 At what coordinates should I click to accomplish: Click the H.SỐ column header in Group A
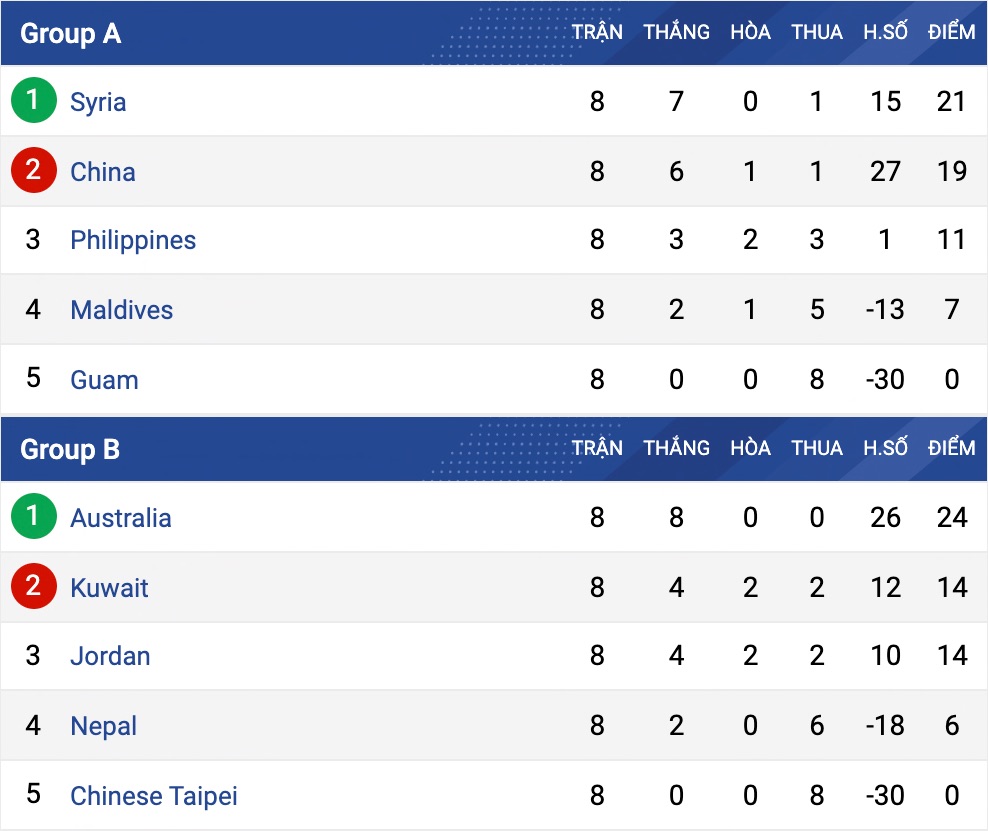[885, 32]
